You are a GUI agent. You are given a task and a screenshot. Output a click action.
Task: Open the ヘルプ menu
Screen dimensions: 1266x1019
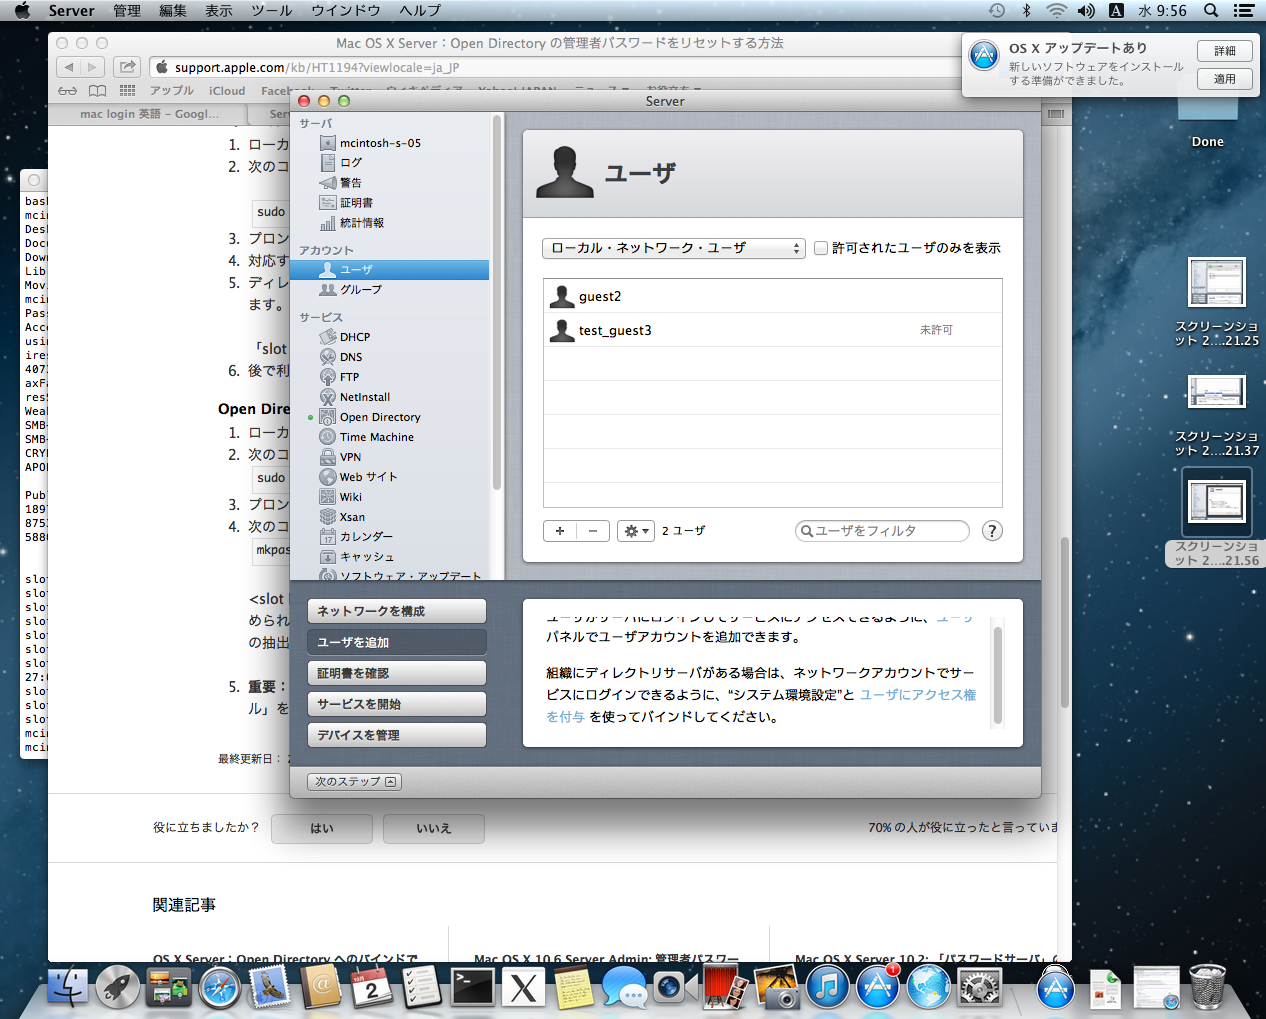coord(420,11)
